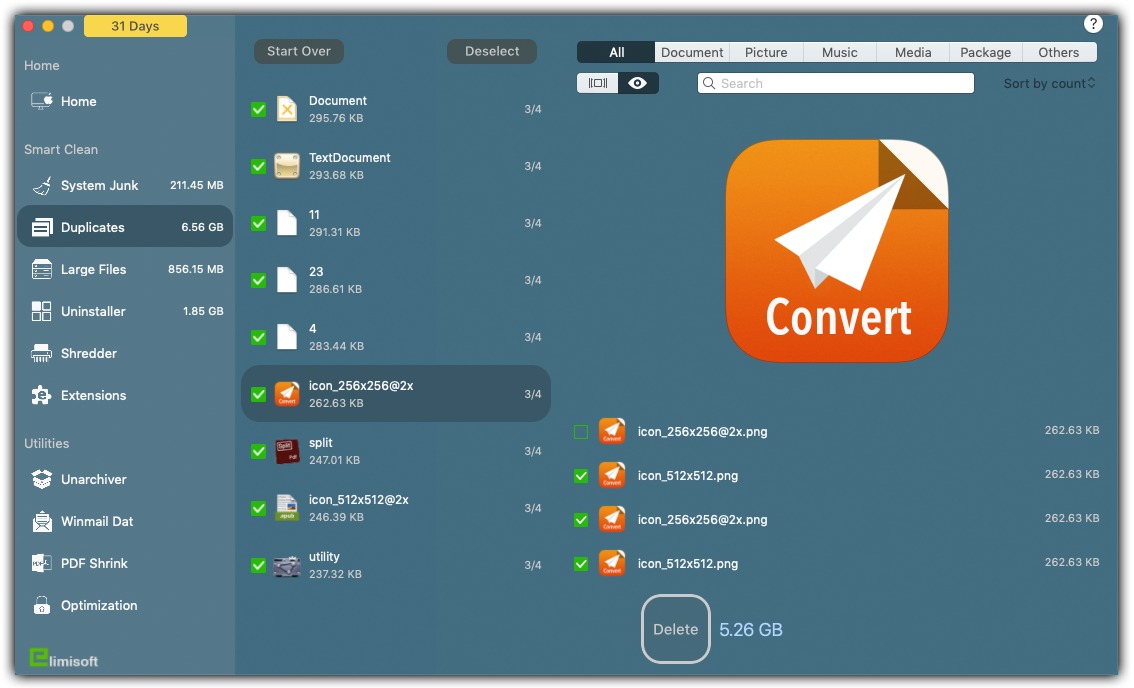Open the Uninstaller grid icon
Screen dimensions: 1134x688
42,312
